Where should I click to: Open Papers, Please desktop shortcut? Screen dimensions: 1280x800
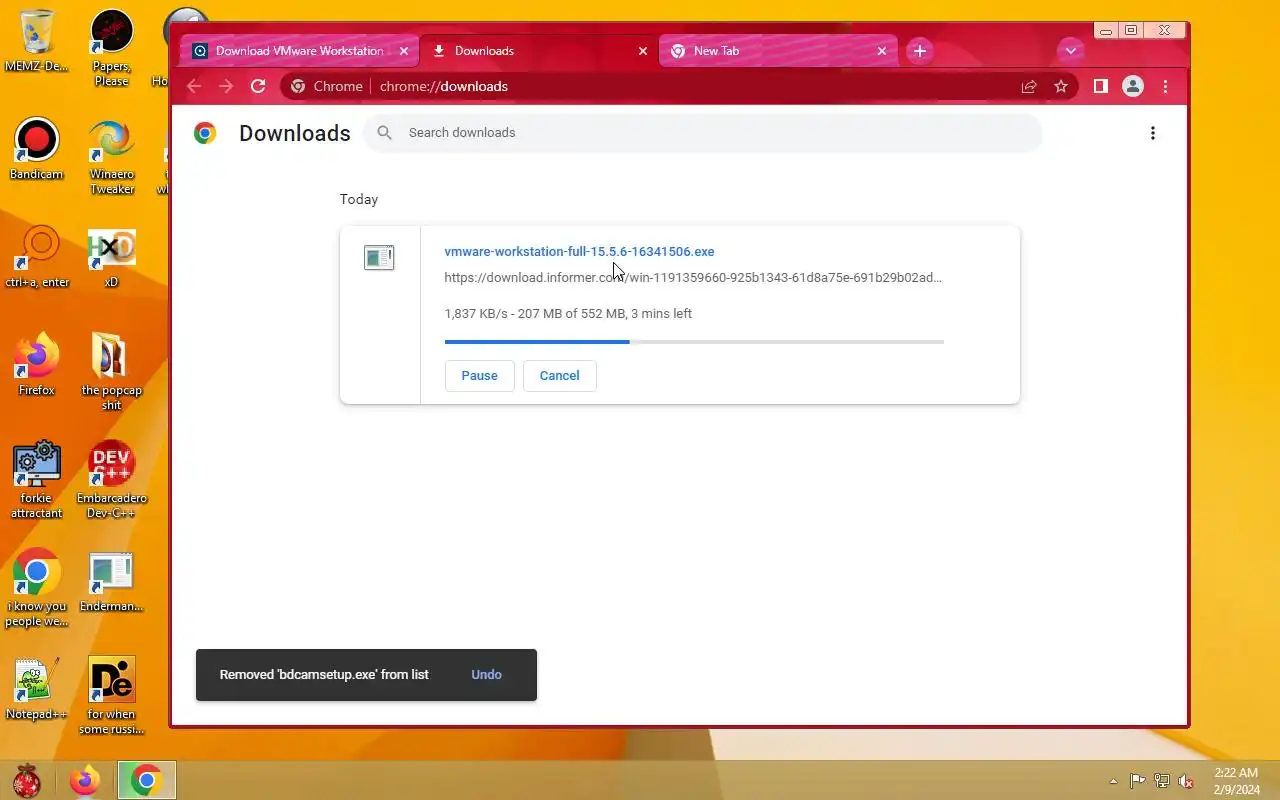[x=111, y=48]
